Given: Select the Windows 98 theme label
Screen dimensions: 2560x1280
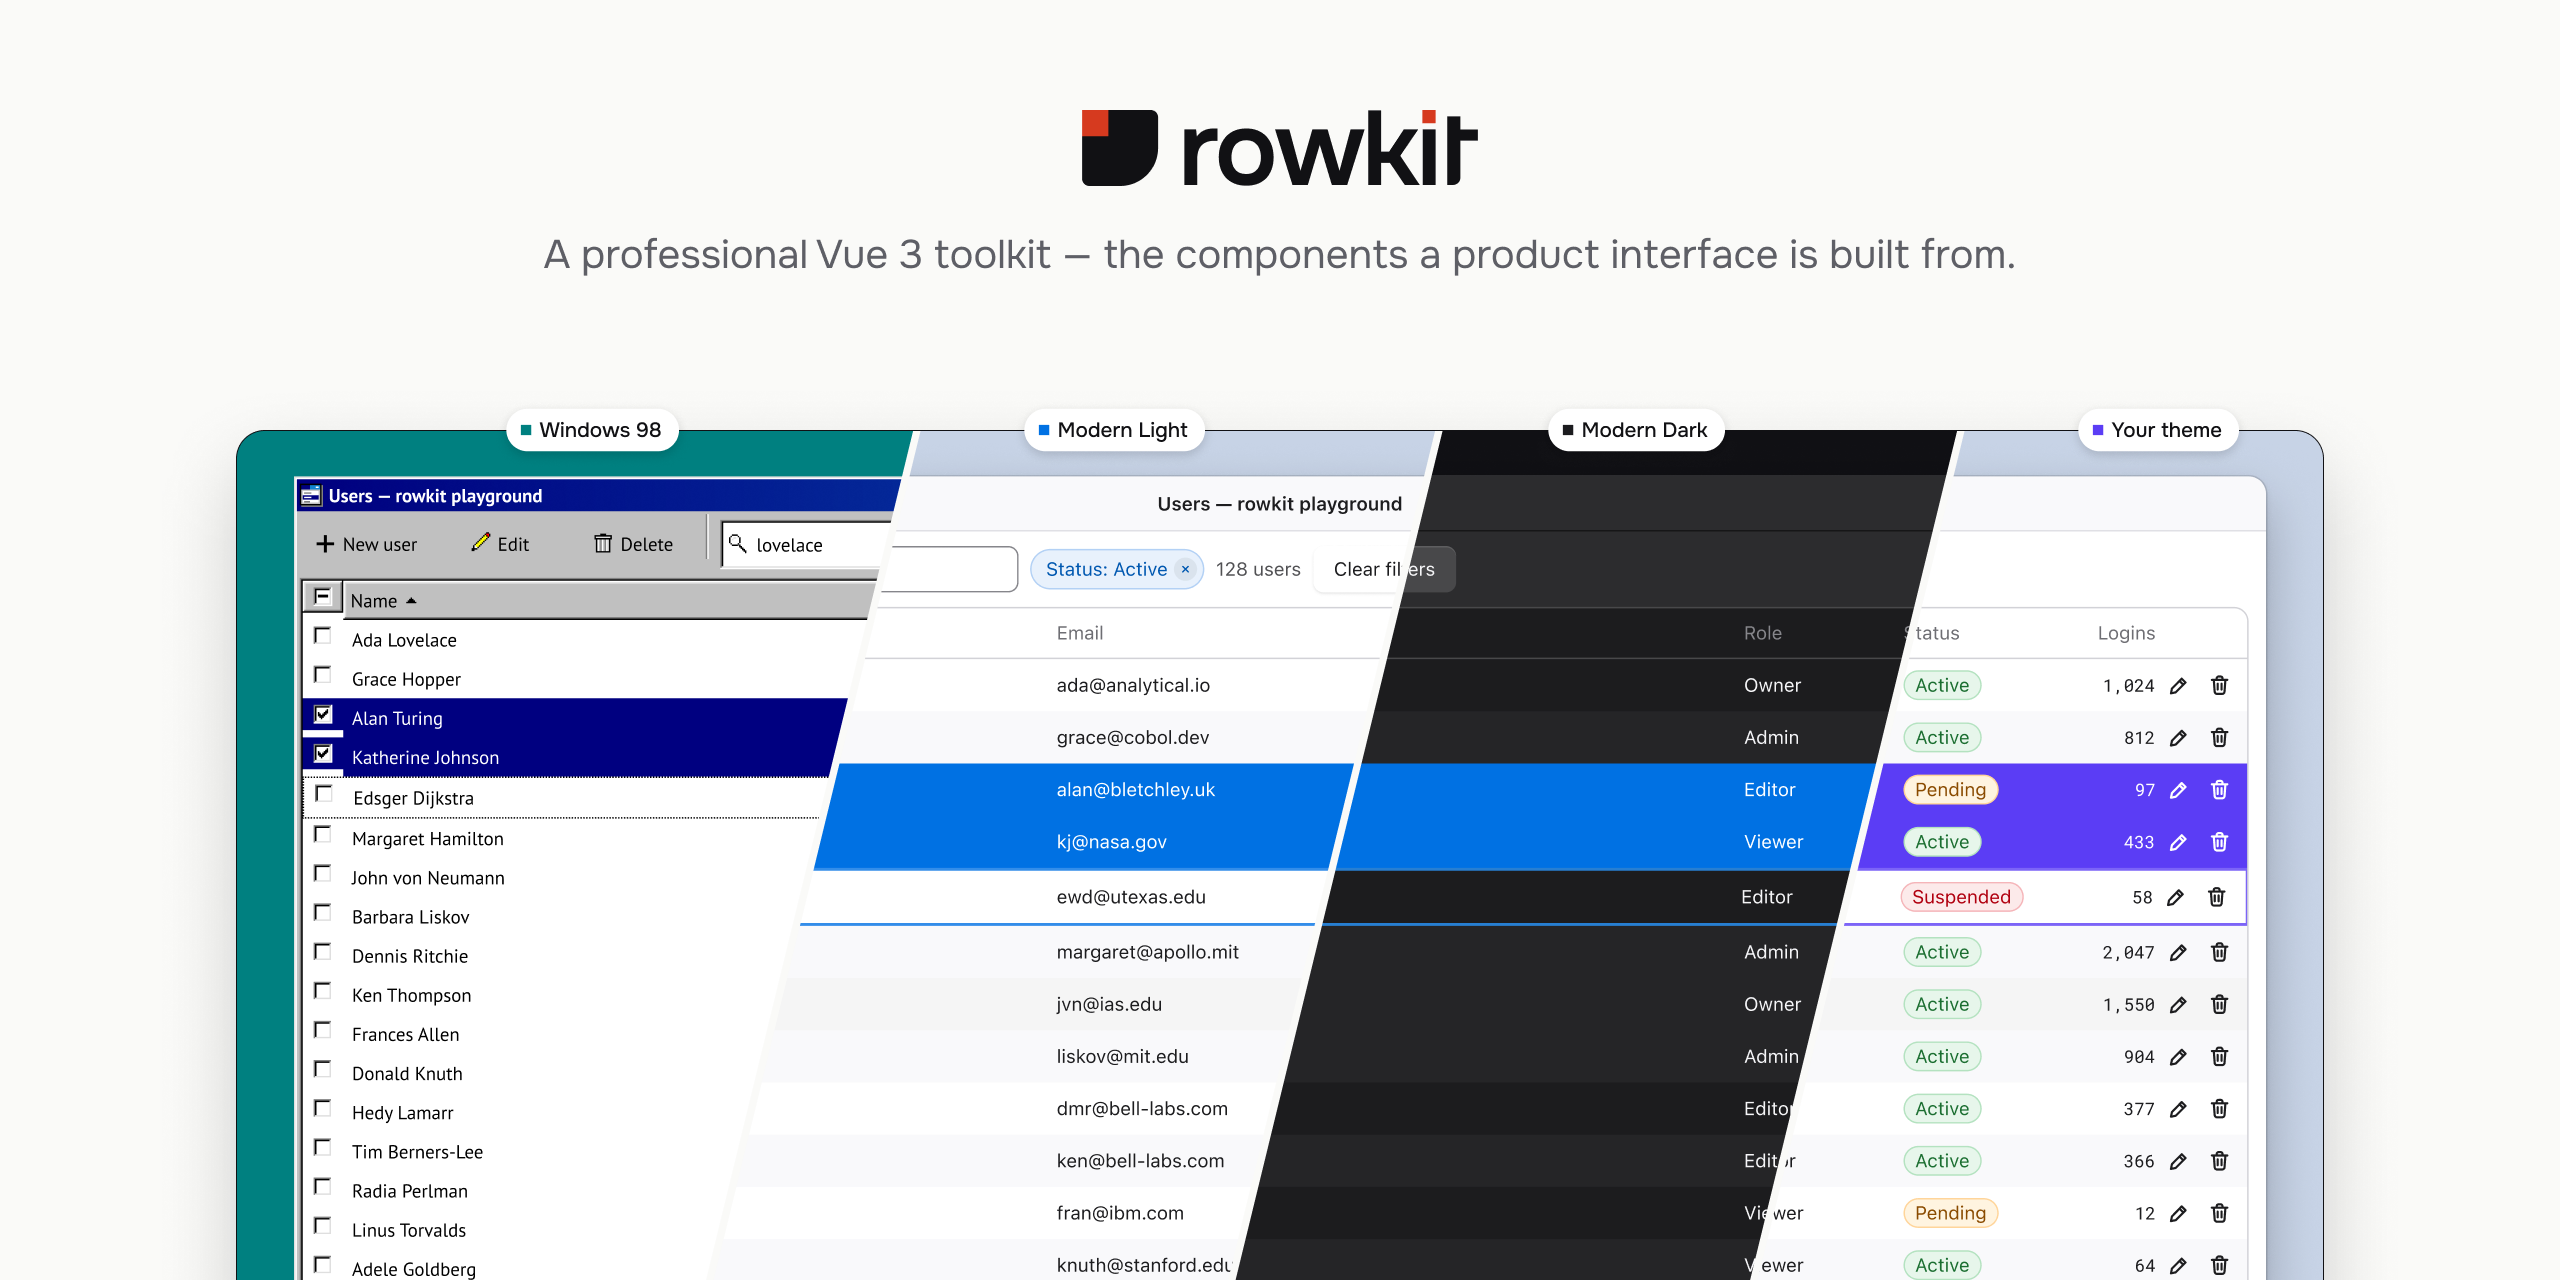Looking at the screenshot, I should point(592,430).
